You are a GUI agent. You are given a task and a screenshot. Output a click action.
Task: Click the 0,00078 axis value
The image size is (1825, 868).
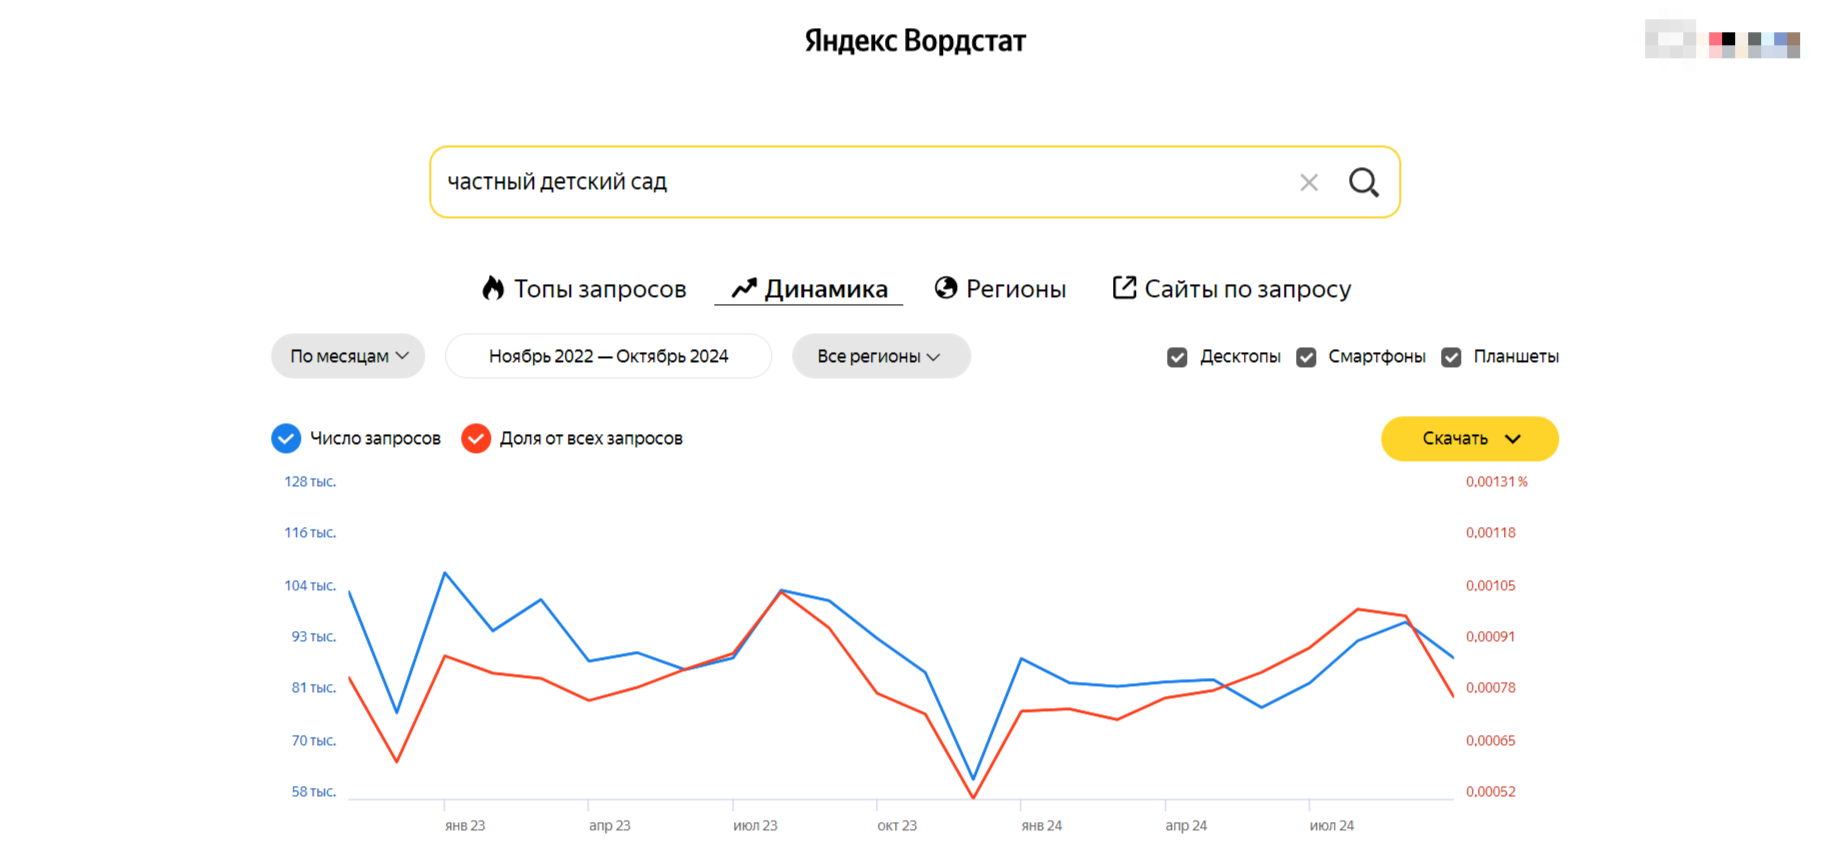(1491, 688)
